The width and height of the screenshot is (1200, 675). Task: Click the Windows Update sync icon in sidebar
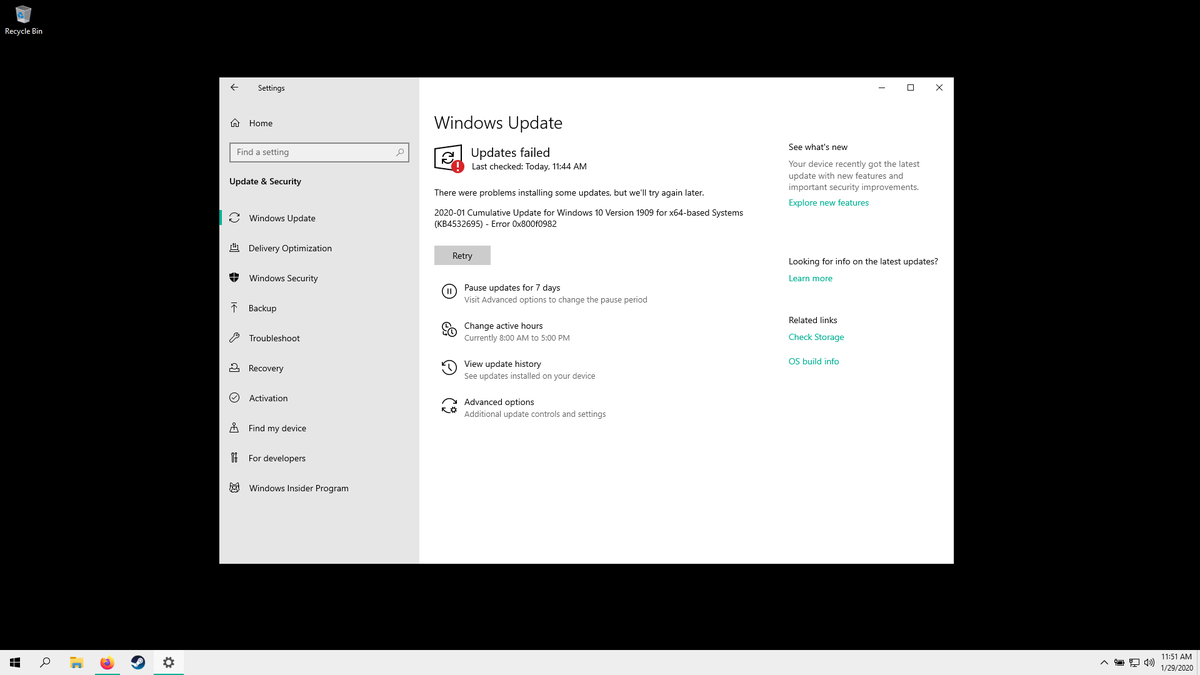pyautogui.click(x=234, y=218)
